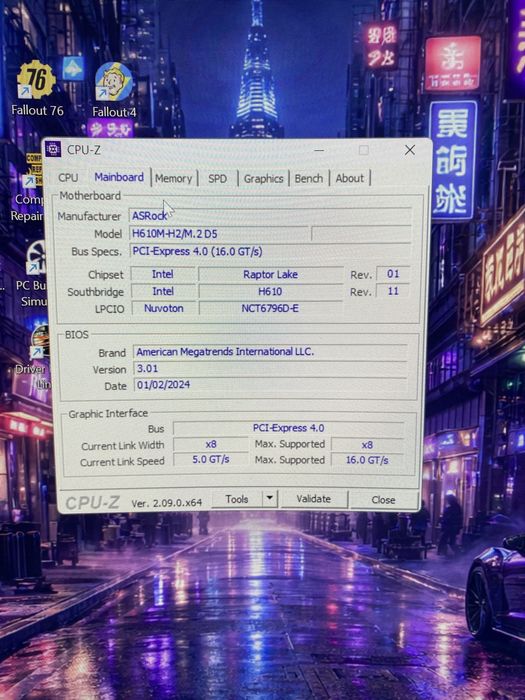Image resolution: width=525 pixels, height=700 pixels.
Task: Click the CPU-Z title bar app icon
Action: point(53,150)
